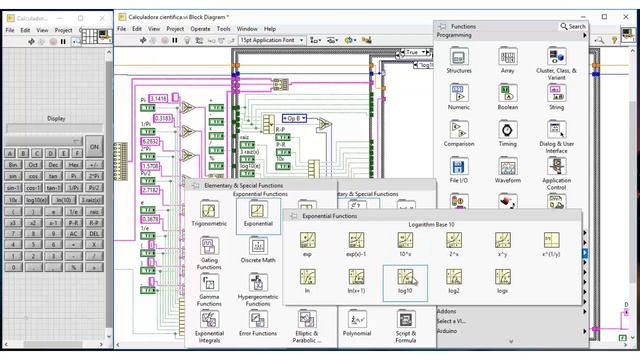The height and width of the screenshot is (360, 640).
Task: Expand the Programming category arrow
Action: coord(584,36)
